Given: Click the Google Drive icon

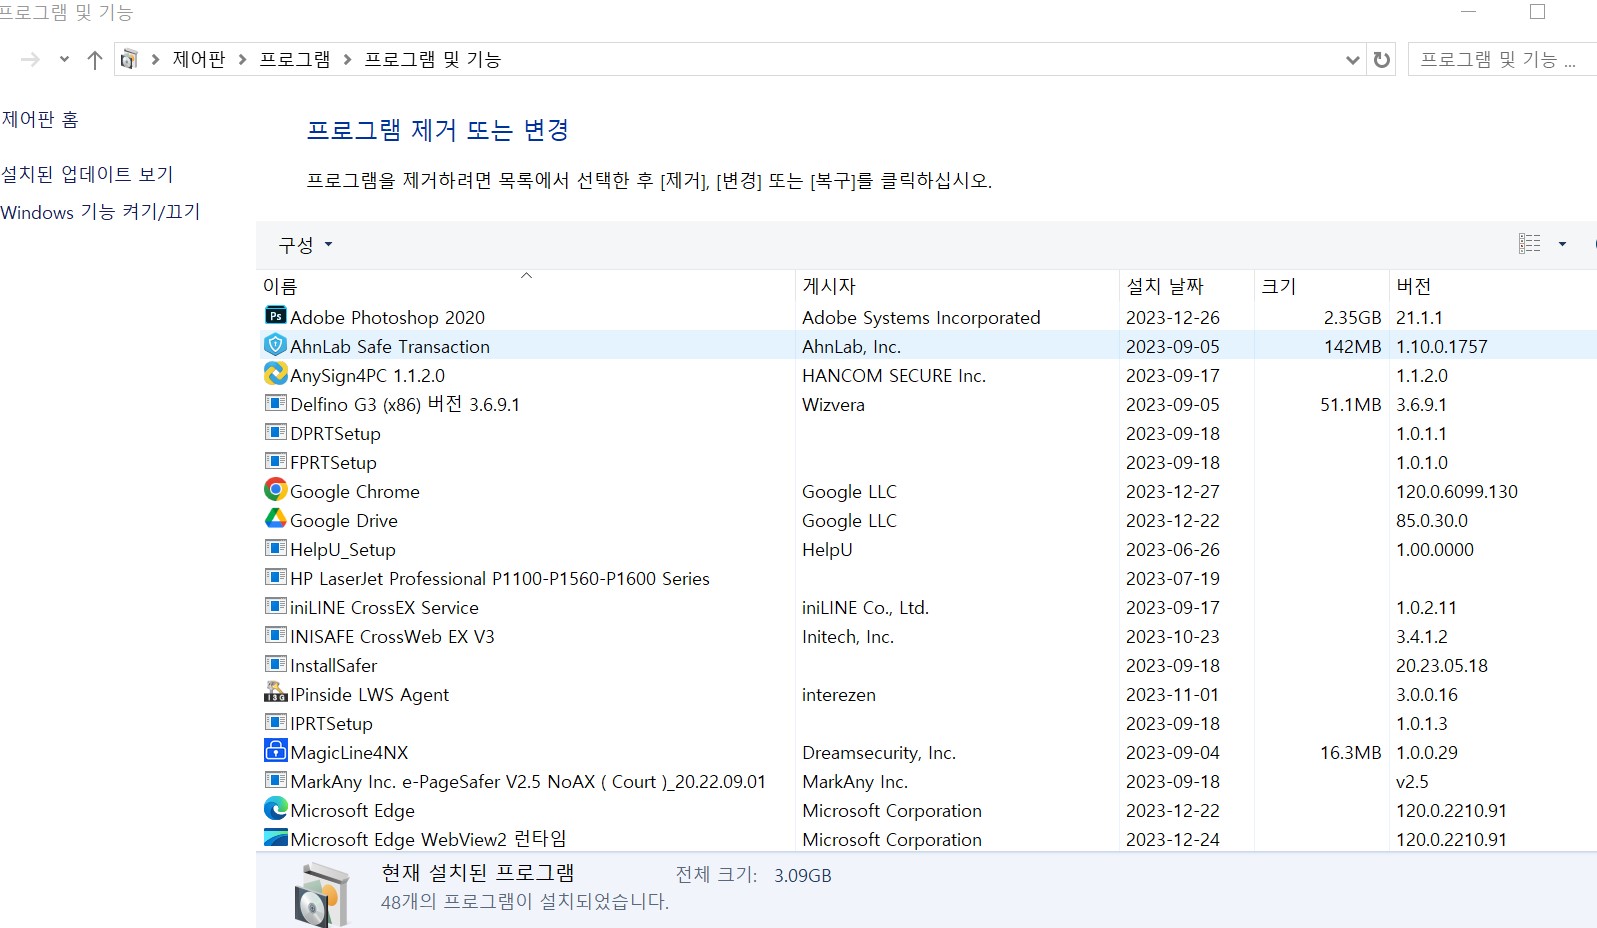Looking at the screenshot, I should (275, 519).
